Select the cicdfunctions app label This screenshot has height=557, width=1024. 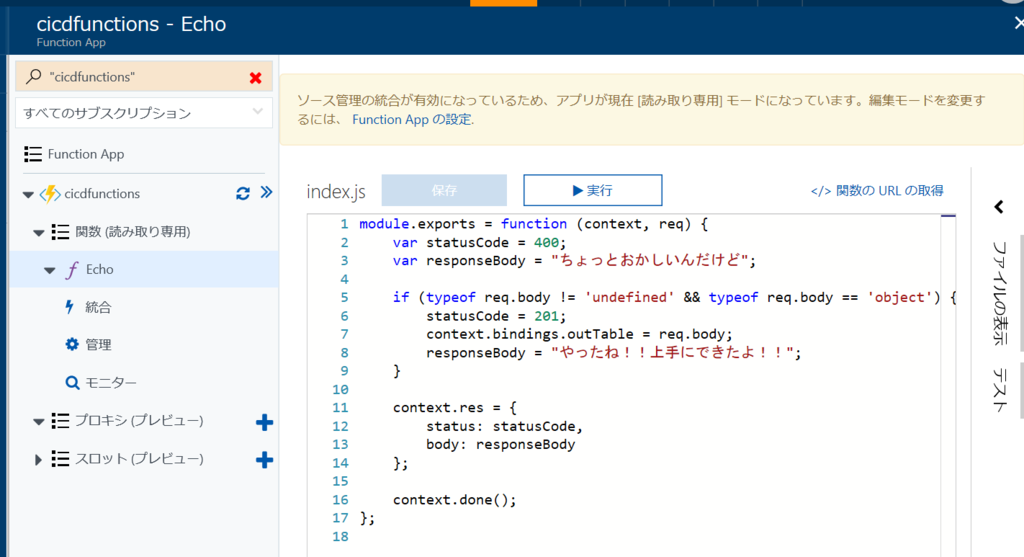102,194
